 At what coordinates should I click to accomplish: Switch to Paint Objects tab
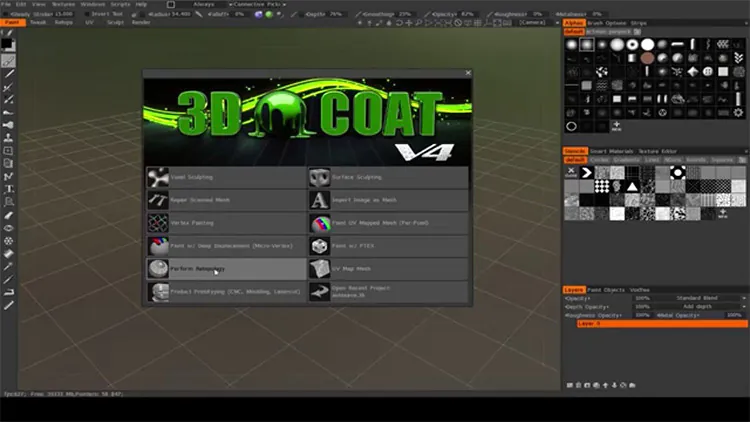coord(606,290)
